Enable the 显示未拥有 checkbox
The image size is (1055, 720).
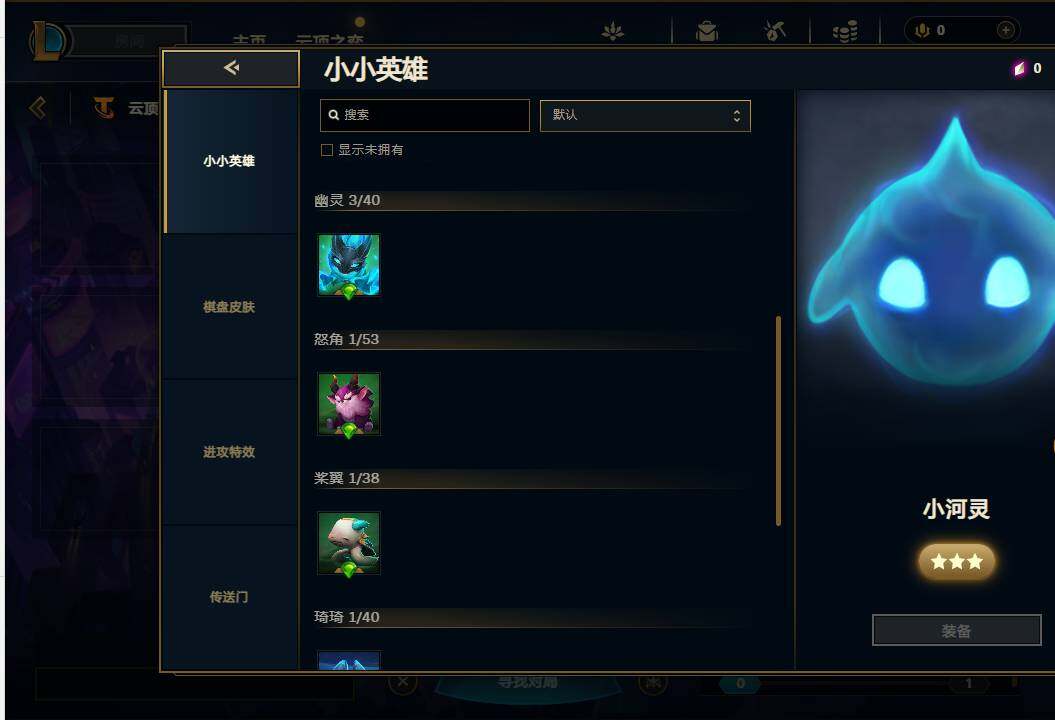pos(327,150)
